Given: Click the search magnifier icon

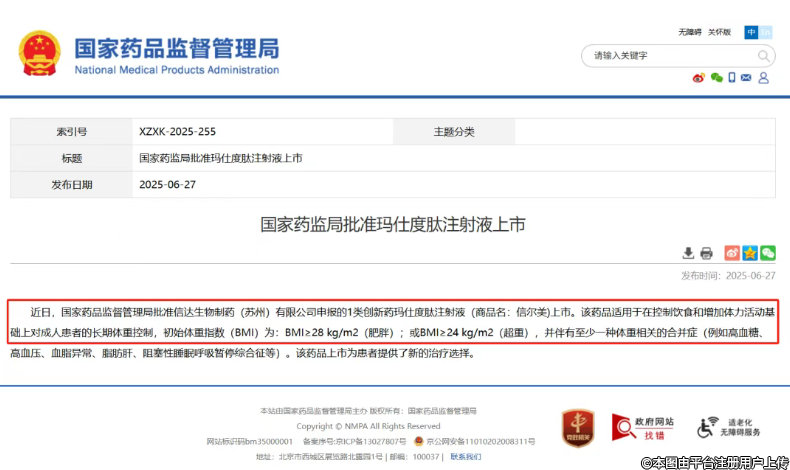Looking at the screenshot, I should point(762,55).
